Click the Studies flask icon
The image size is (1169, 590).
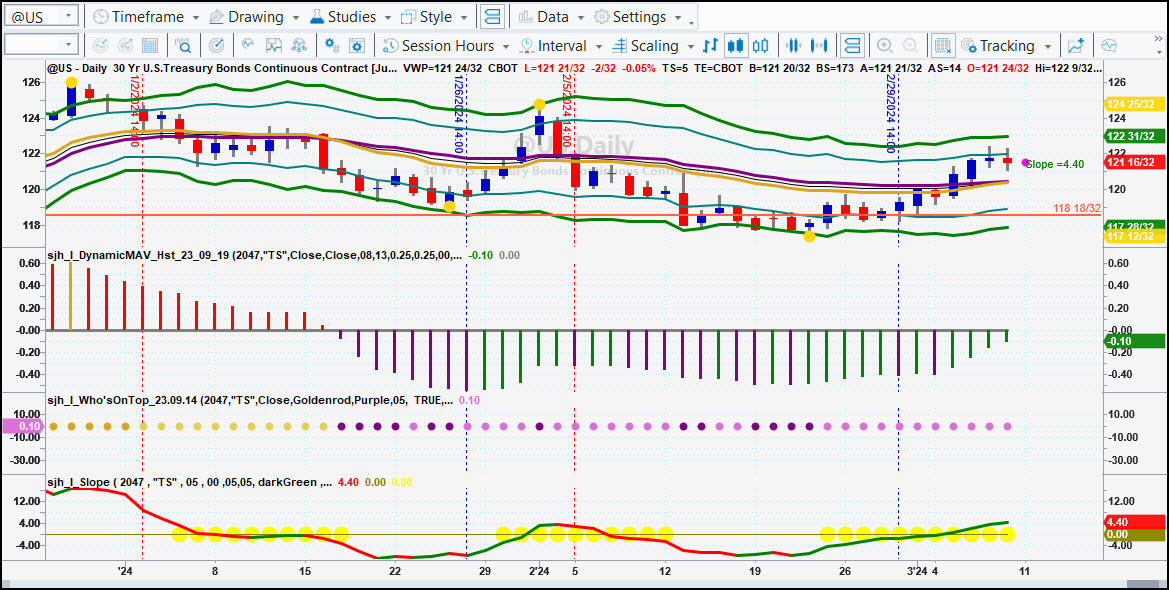[x=317, y=16]
